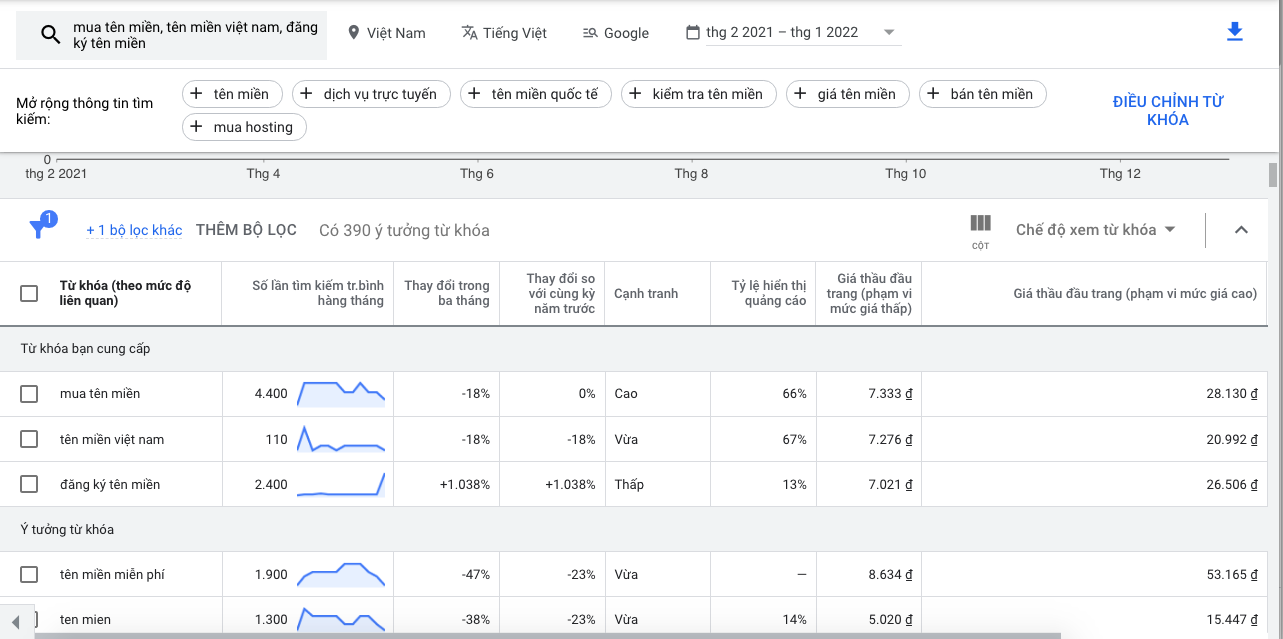
Task: Collapse the chart with the up chevron
Action: pos(1241,230)
